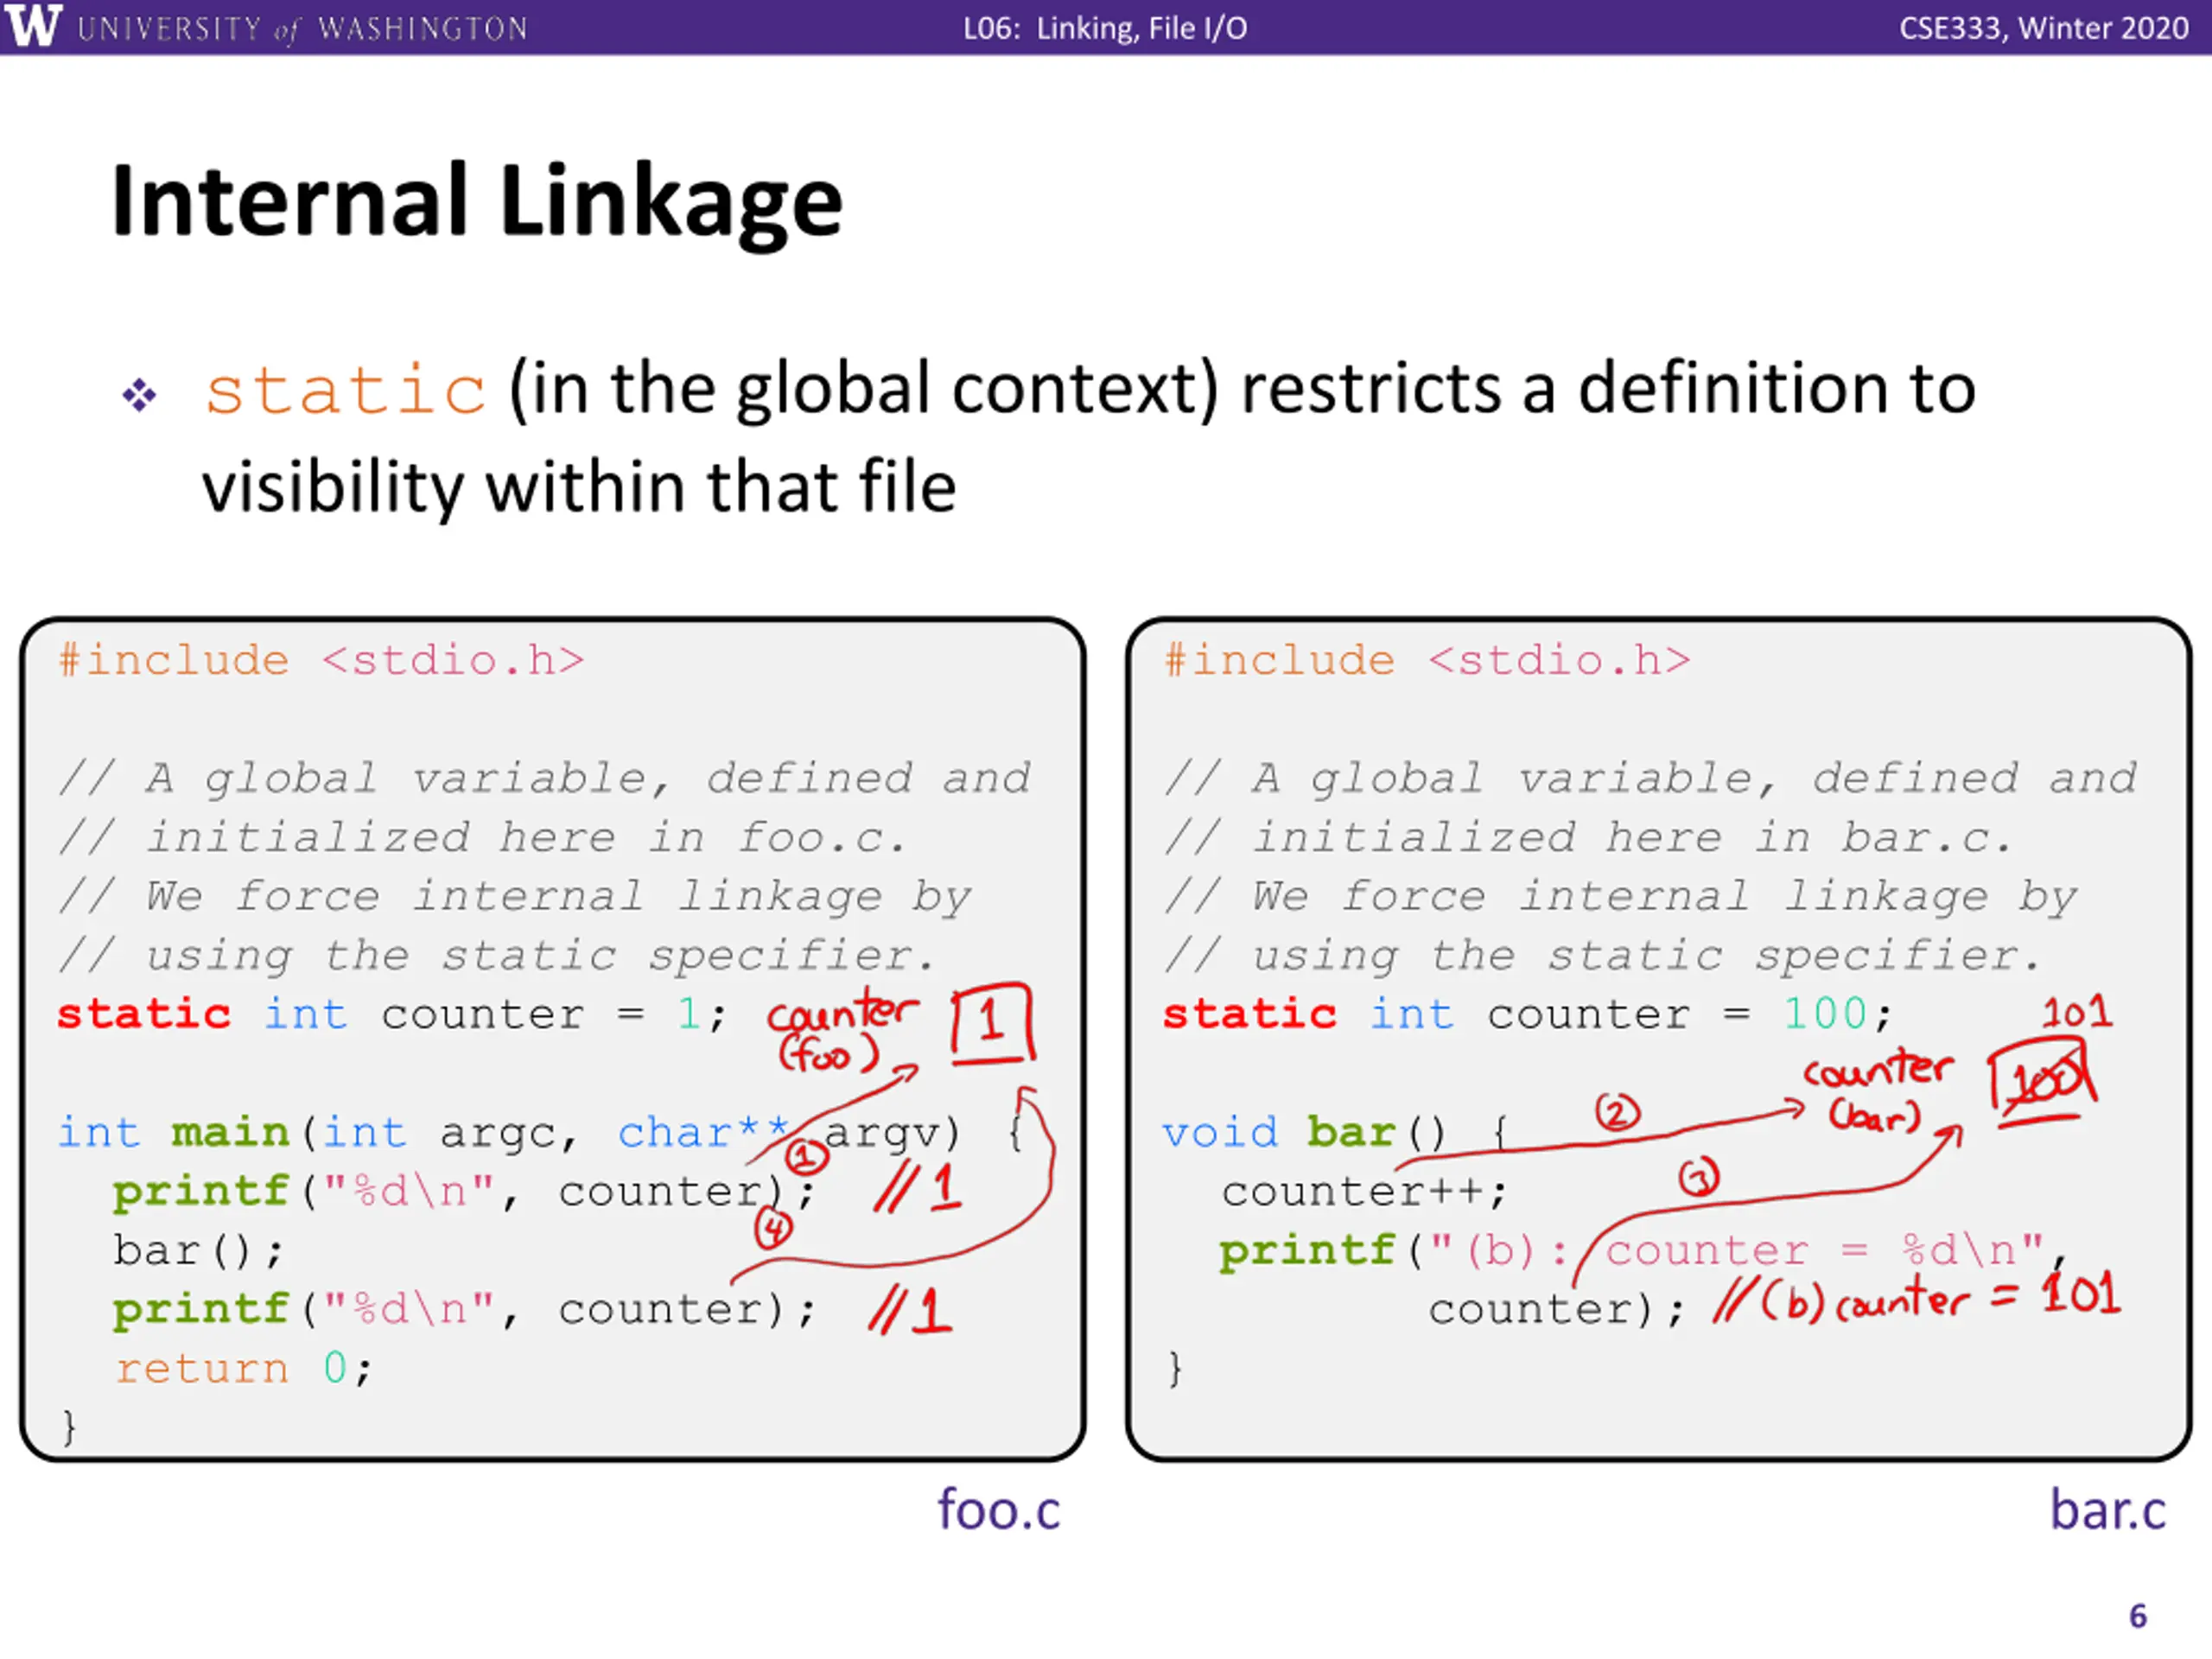Viewport: 2212px width, 1659px height.
Task: Select the 'Internal Linkage' slide title
Action: click(x=477, y=202)
